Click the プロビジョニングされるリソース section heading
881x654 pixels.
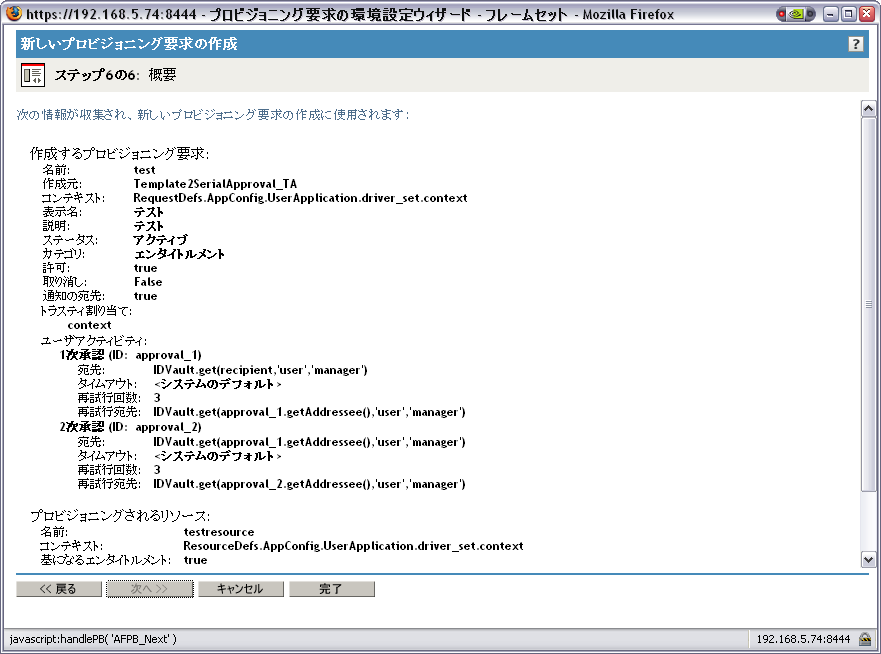click(120, 516)
